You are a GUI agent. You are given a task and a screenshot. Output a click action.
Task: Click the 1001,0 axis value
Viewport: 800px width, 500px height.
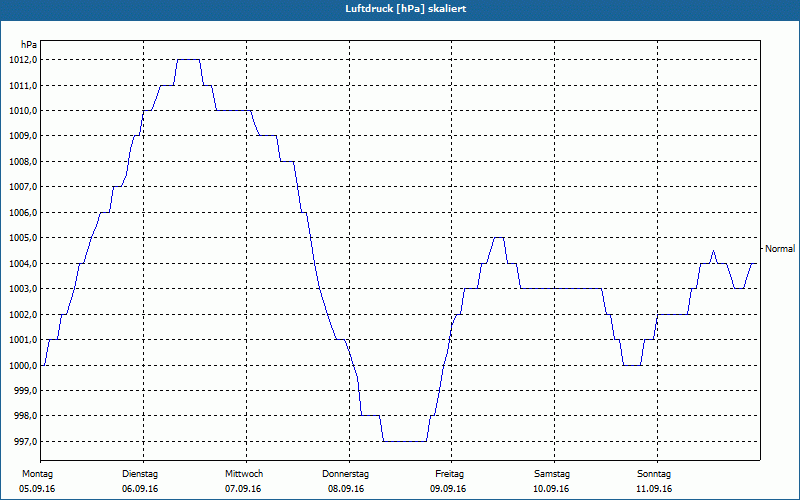click(x=23, y=340)
